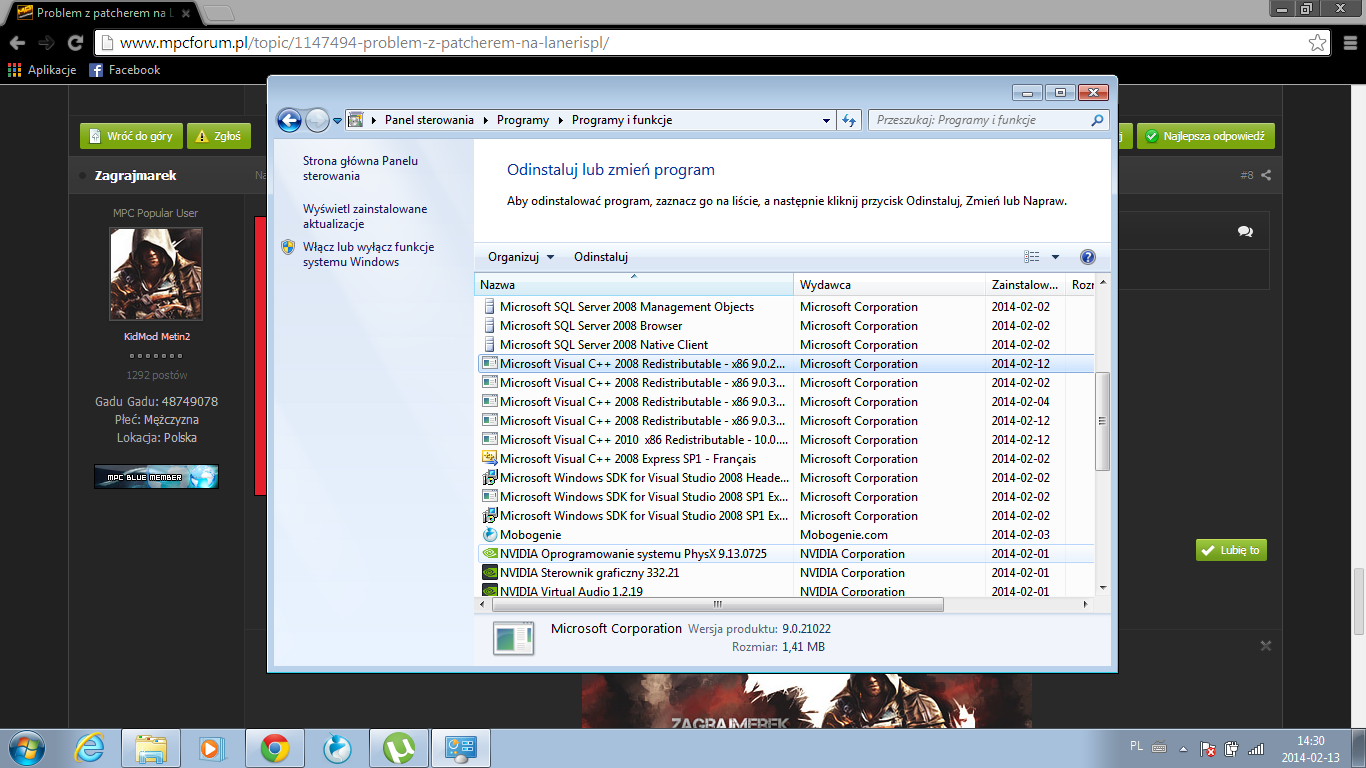Click the program list scroll down arrow

(x=1103, y=587)
